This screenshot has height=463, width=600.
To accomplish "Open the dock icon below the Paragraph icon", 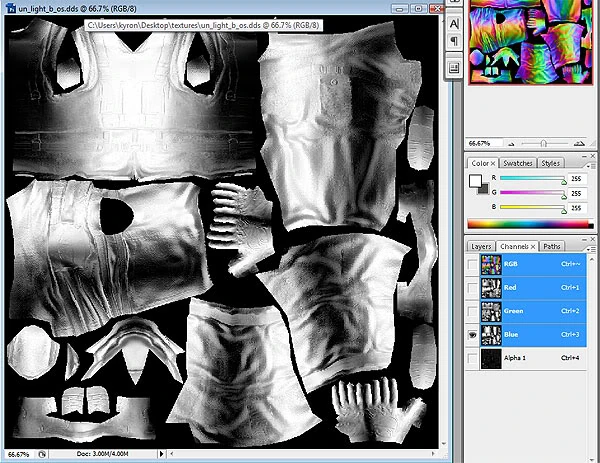I will 454,67.
